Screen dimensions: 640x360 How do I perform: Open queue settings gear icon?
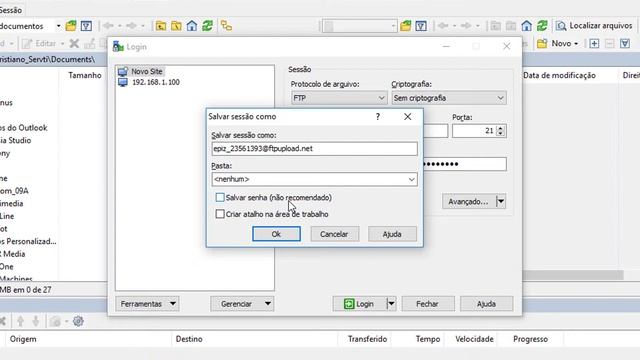[x=78, y=321]
